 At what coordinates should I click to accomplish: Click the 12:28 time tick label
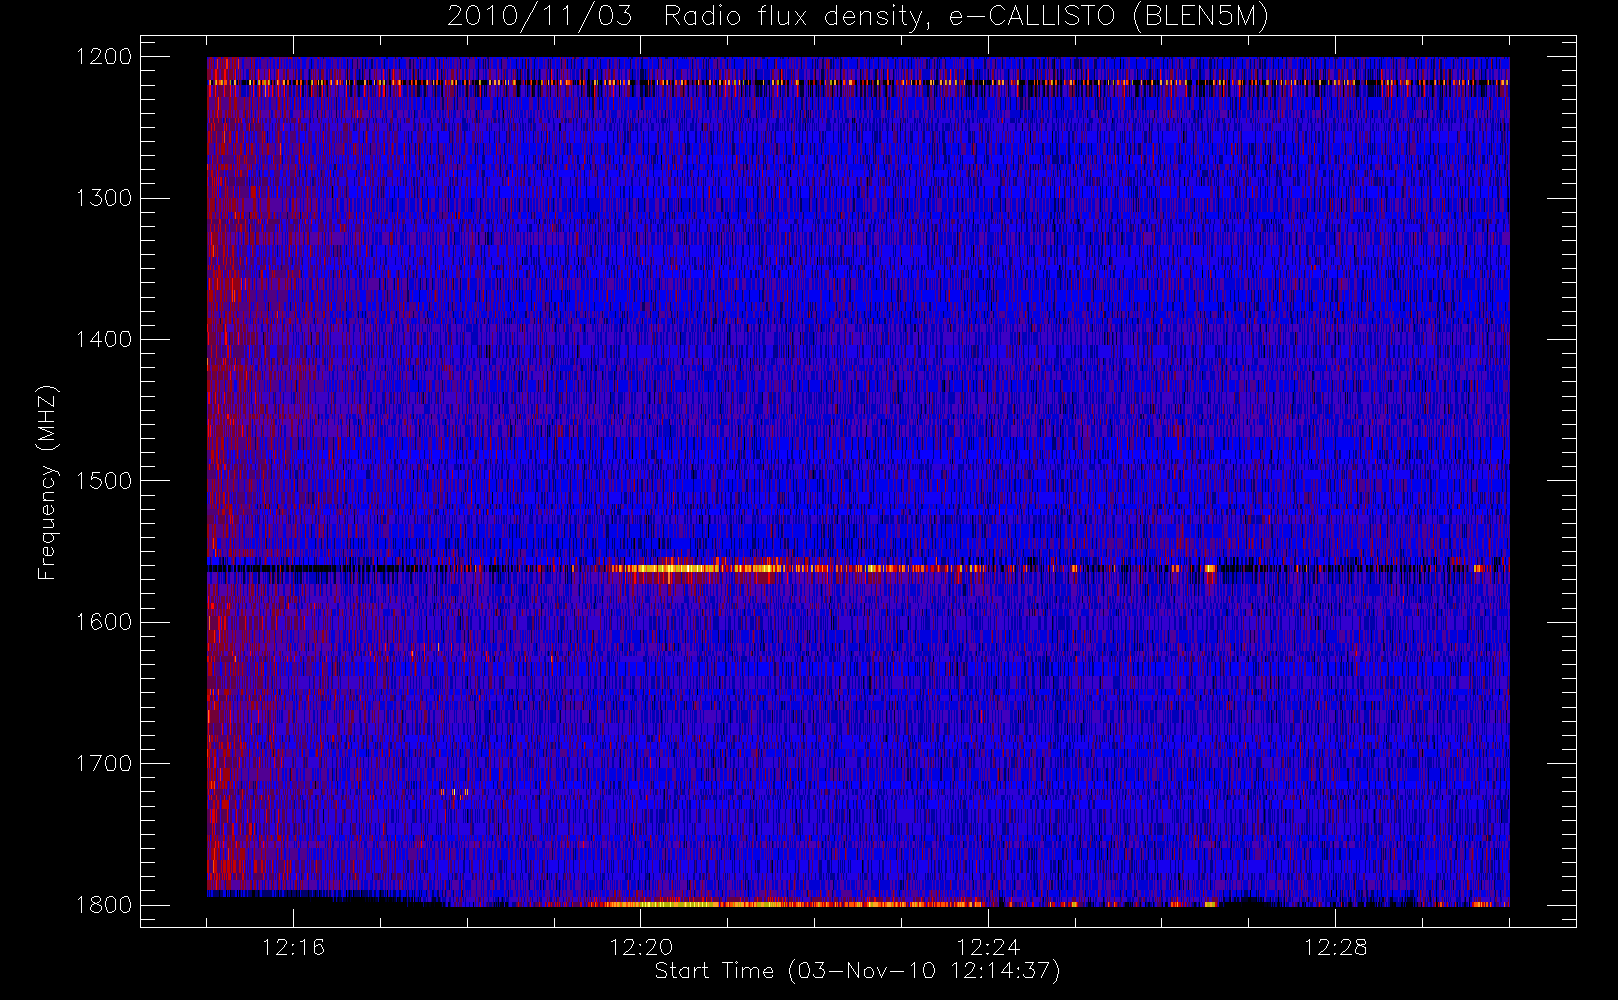(x=1335, y=947)
